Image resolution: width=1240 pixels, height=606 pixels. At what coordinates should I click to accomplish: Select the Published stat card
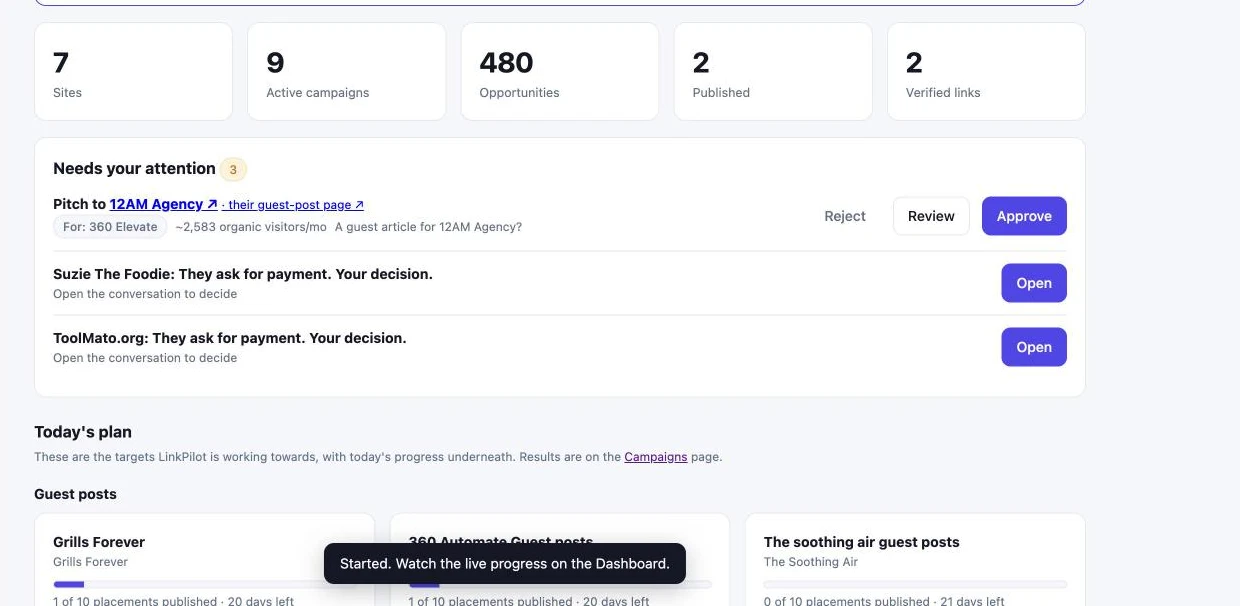click(x=773, y=72)
